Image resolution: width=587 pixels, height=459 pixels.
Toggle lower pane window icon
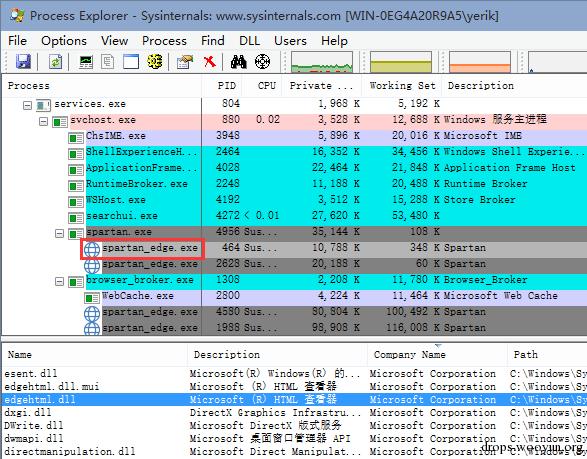[x=131, y=61]
